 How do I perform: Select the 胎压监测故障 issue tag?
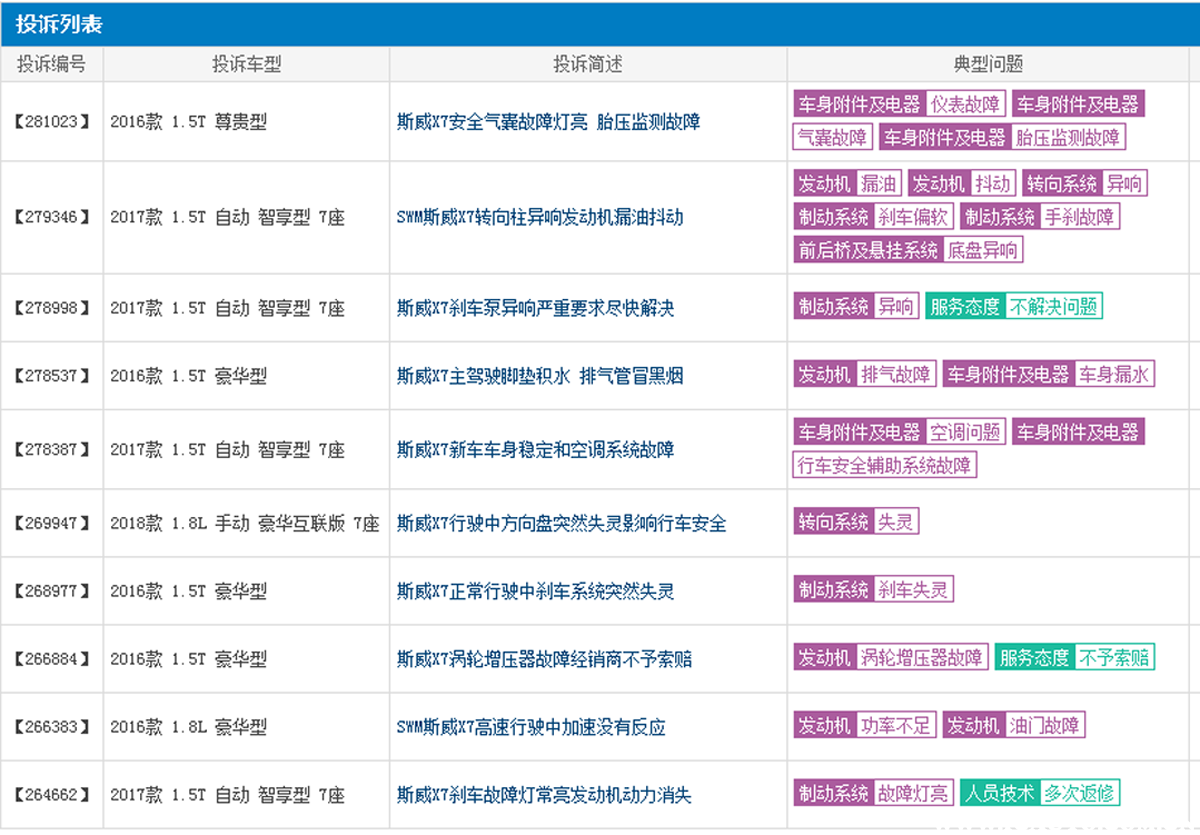[x=1068, y=137]
